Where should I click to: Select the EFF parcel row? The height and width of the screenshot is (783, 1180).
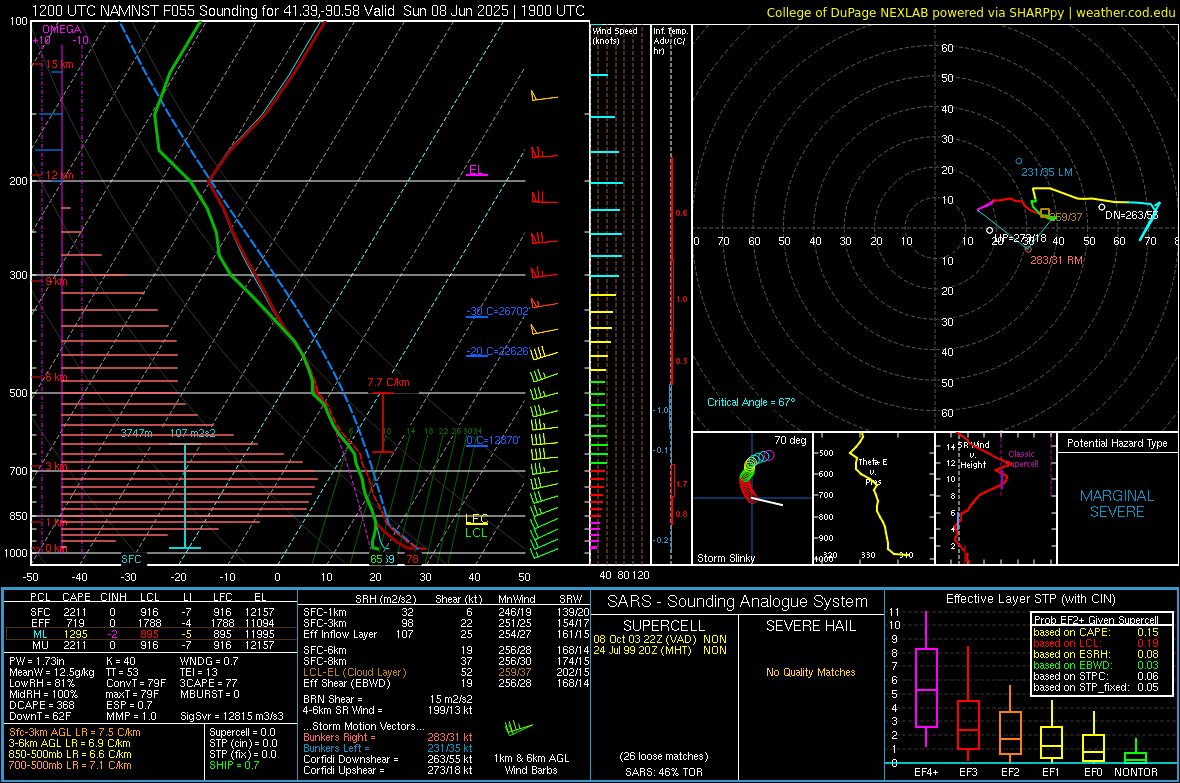click(151, 623)
